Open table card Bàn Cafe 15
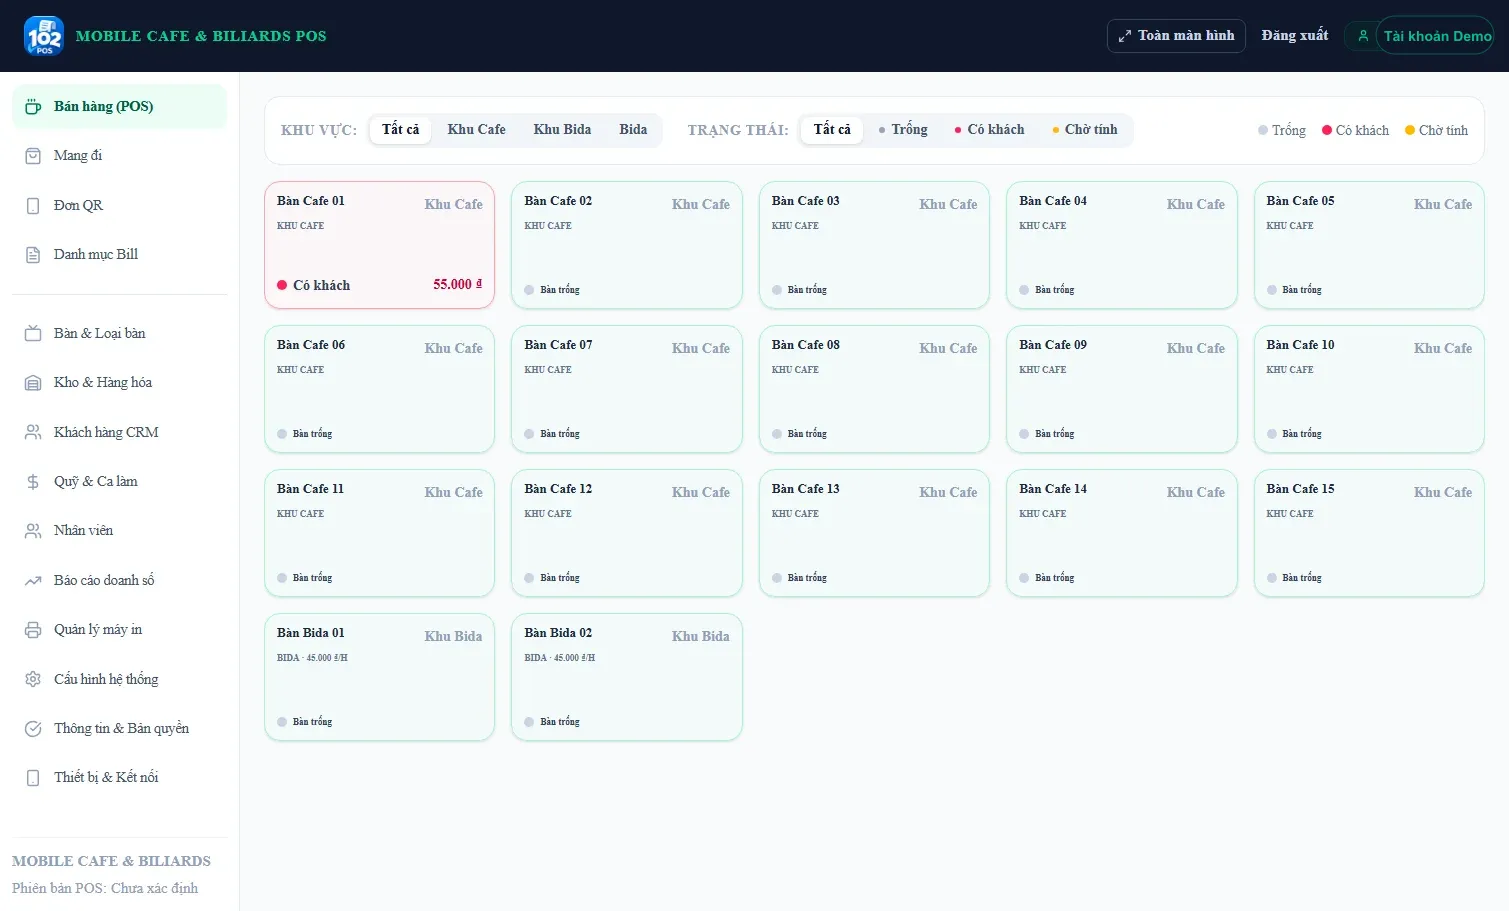The height and width of the screenshot is (911, 1509). click(x=1369, y=533)
